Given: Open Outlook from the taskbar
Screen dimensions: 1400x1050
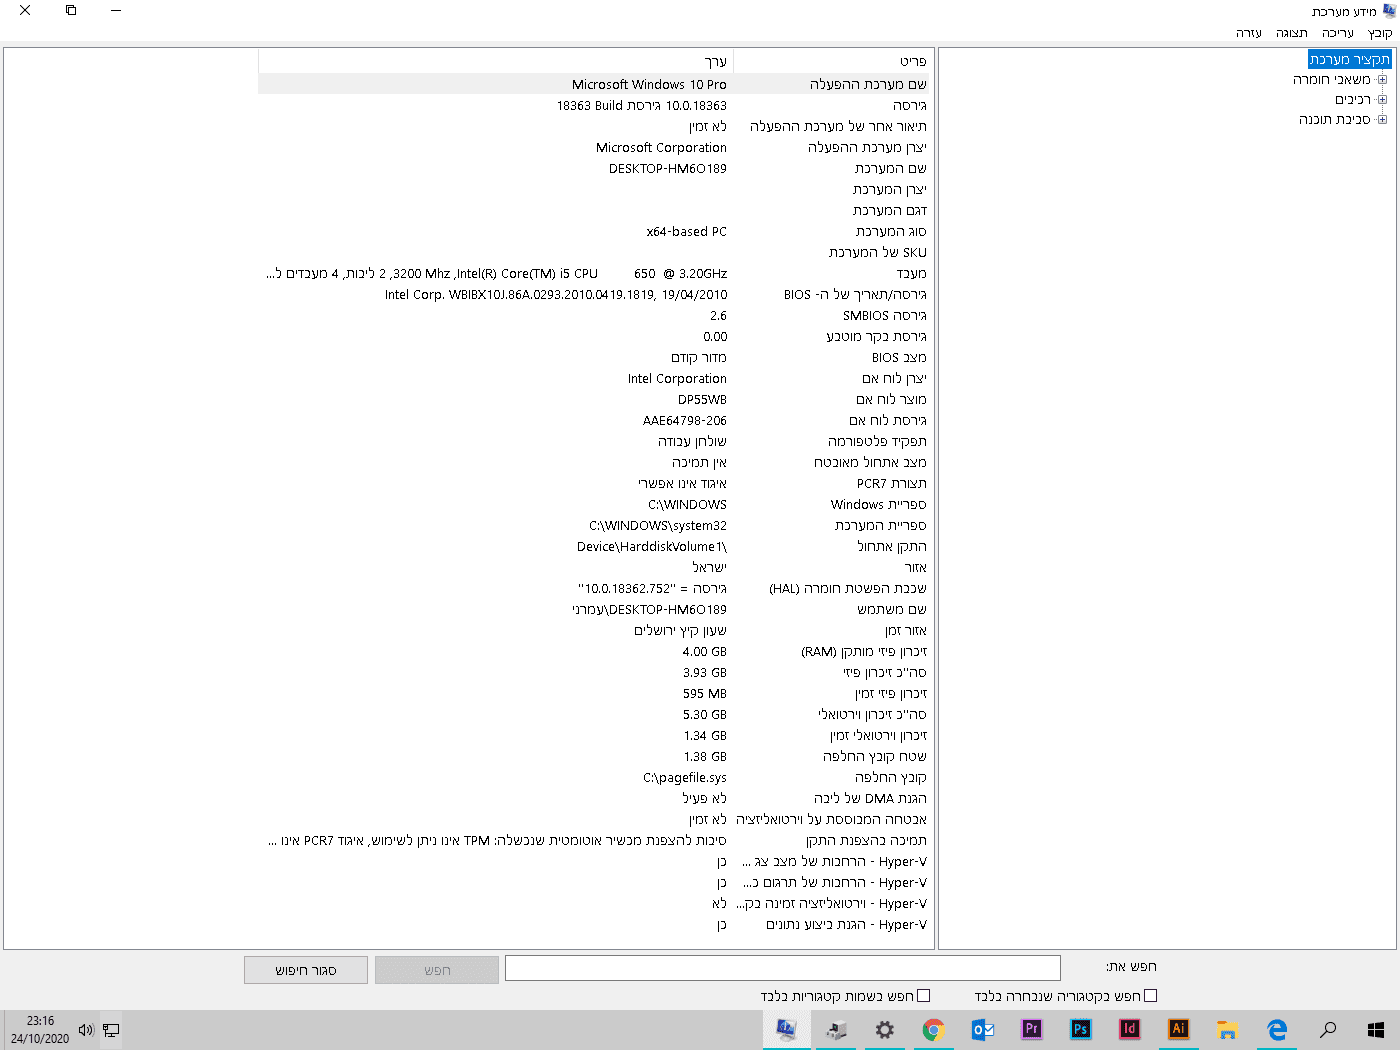Looking at the screenshot, I should point(982,1029).
